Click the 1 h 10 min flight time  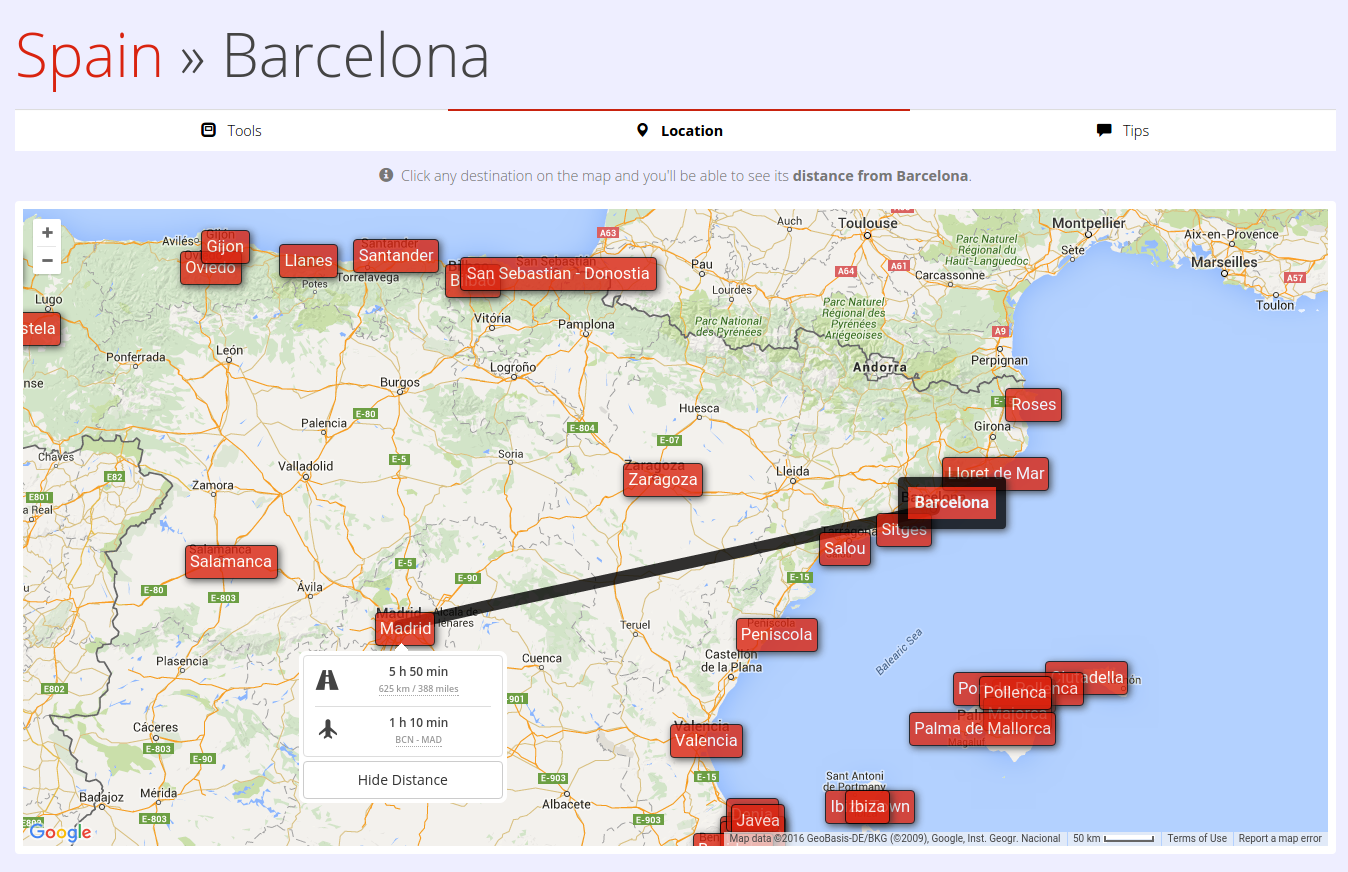tap(418, 722)
